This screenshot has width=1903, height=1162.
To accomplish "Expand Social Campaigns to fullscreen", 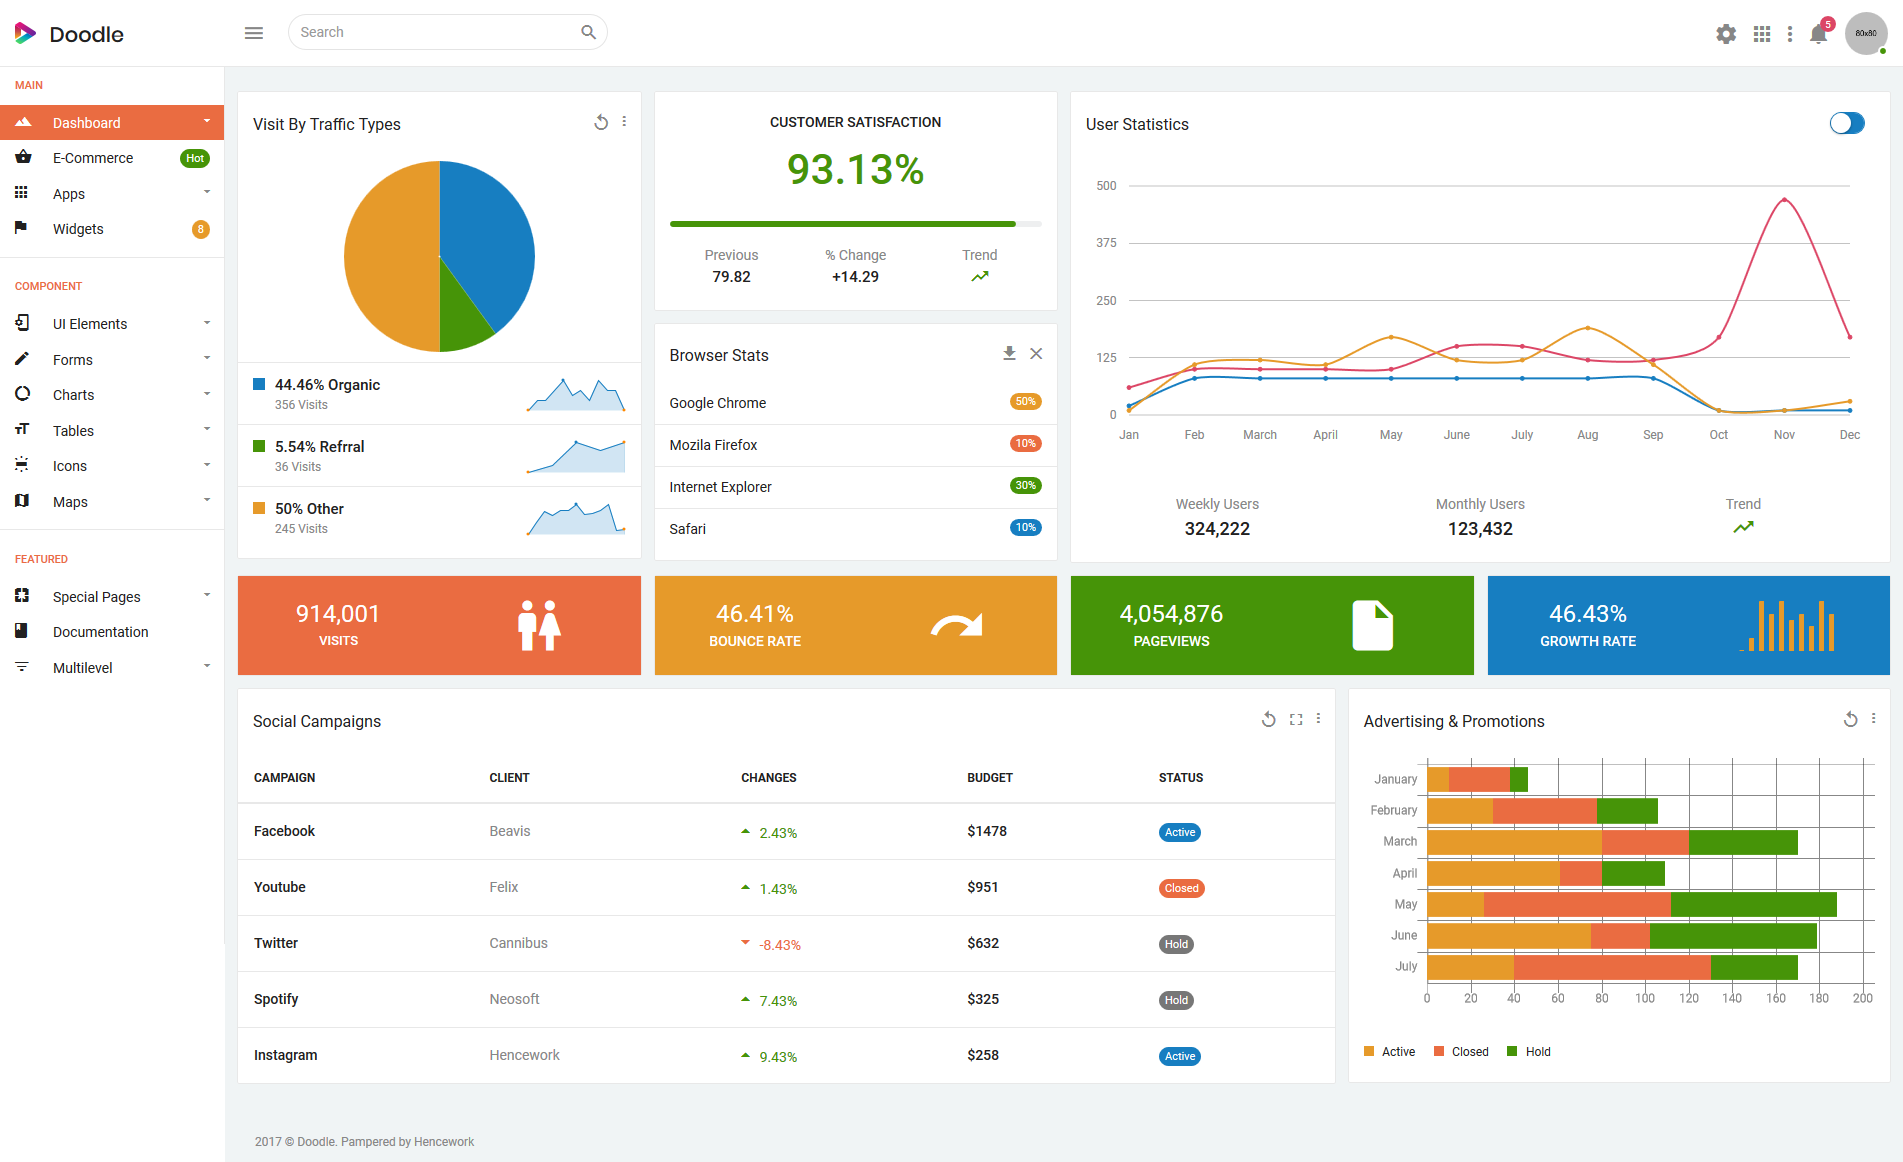I will coord(1296,719).
